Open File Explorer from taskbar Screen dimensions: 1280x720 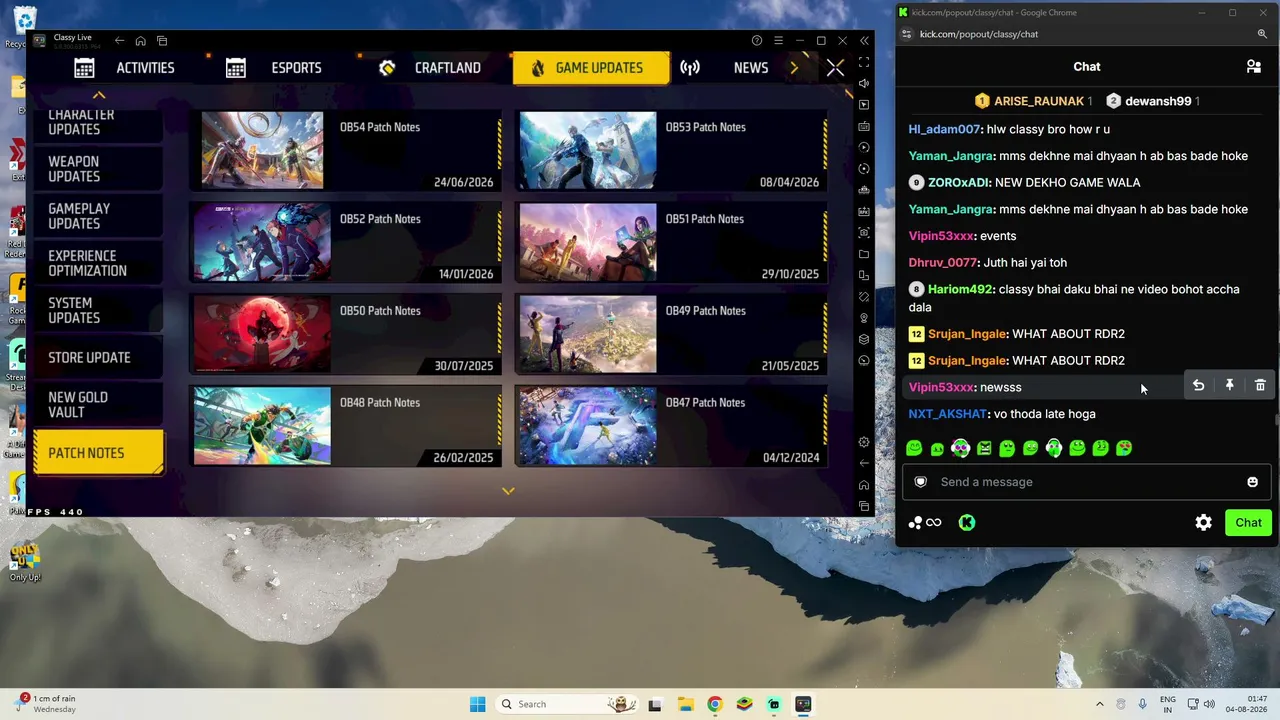[685, 704]
